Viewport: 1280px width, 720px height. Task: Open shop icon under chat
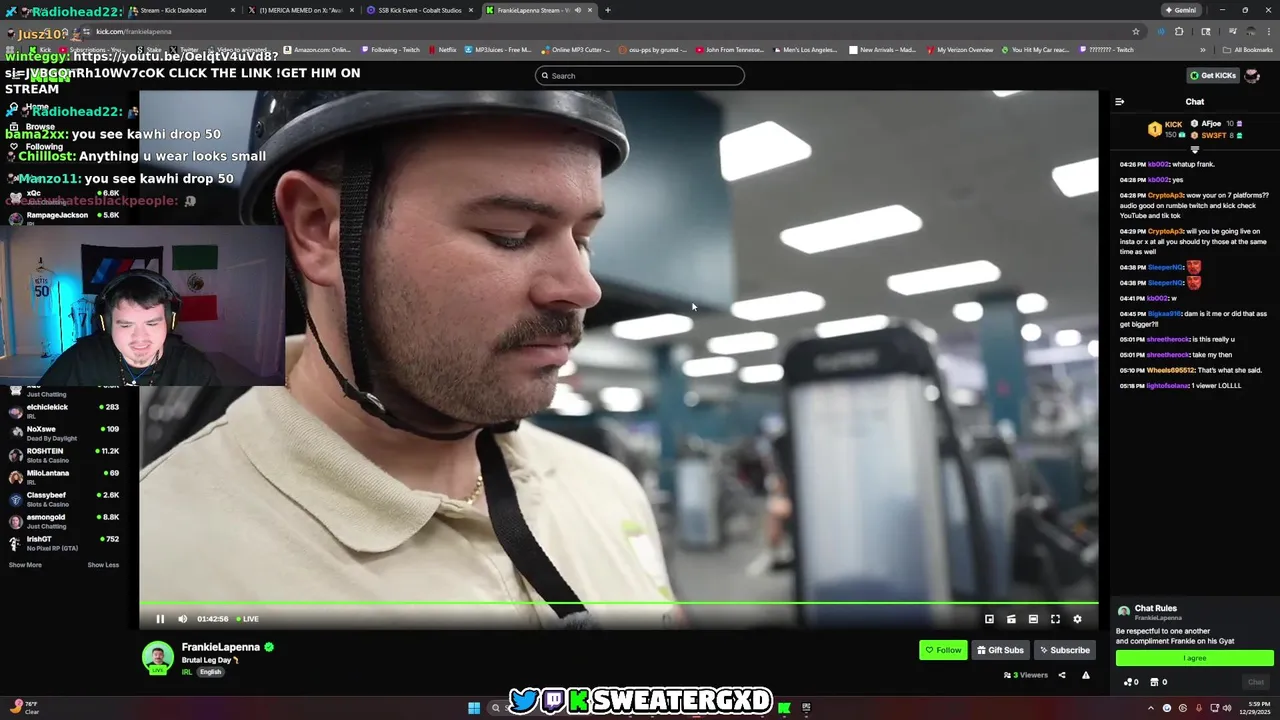(x=1159, y=682)
